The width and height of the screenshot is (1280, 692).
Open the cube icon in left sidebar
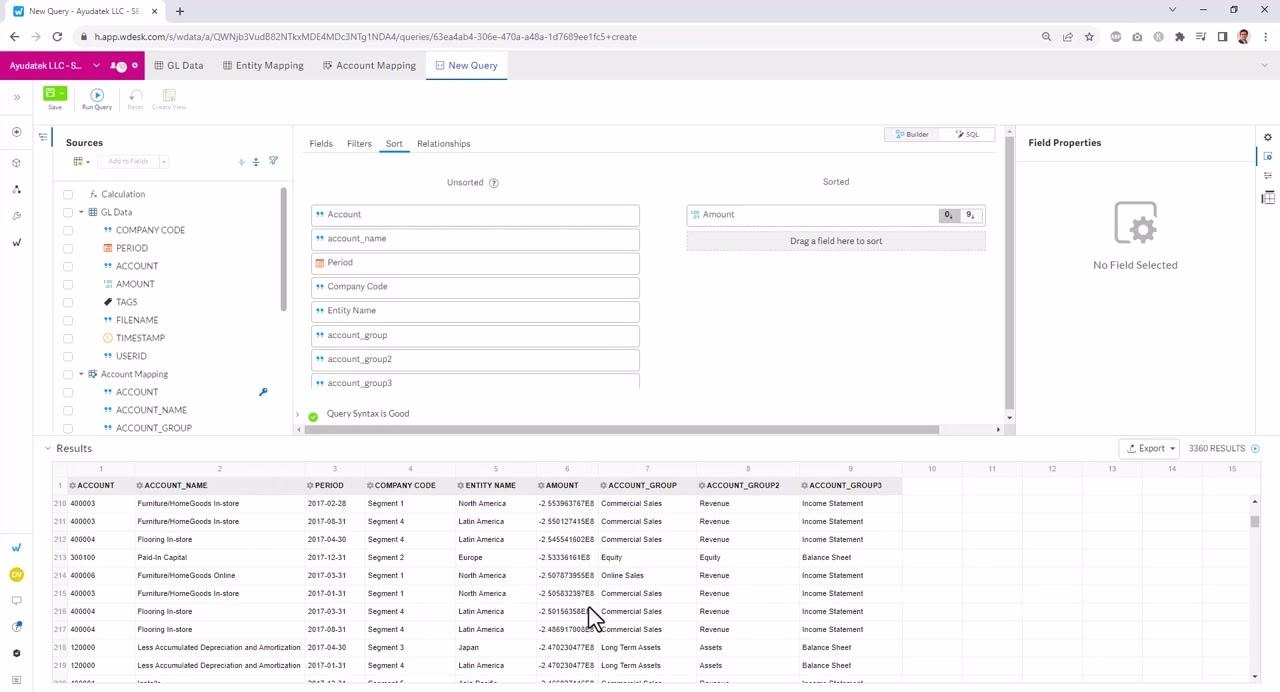[16, 162]
